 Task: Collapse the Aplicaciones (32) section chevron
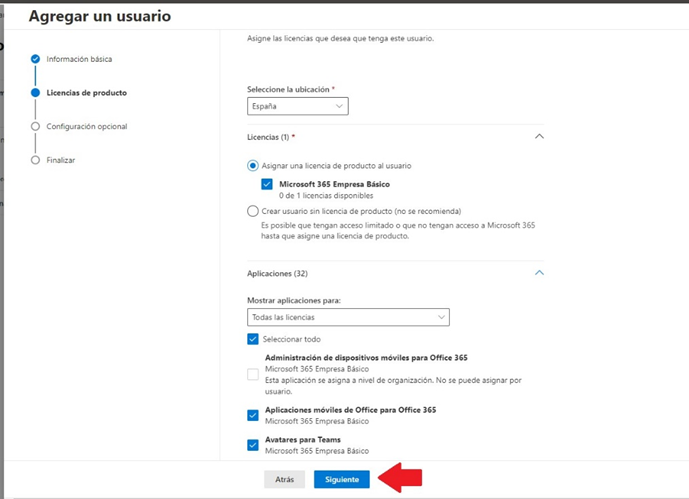point(539,273)
